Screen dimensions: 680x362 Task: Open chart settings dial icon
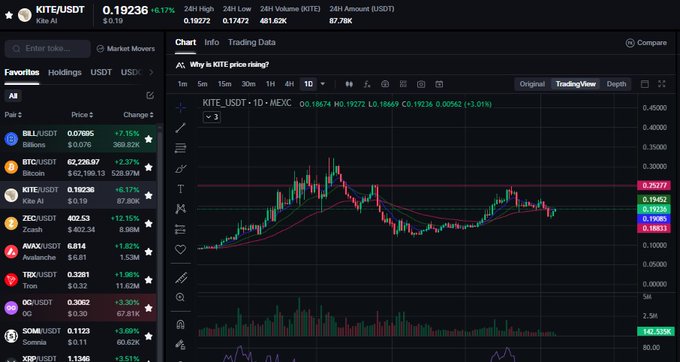click(x=385, y=84)
